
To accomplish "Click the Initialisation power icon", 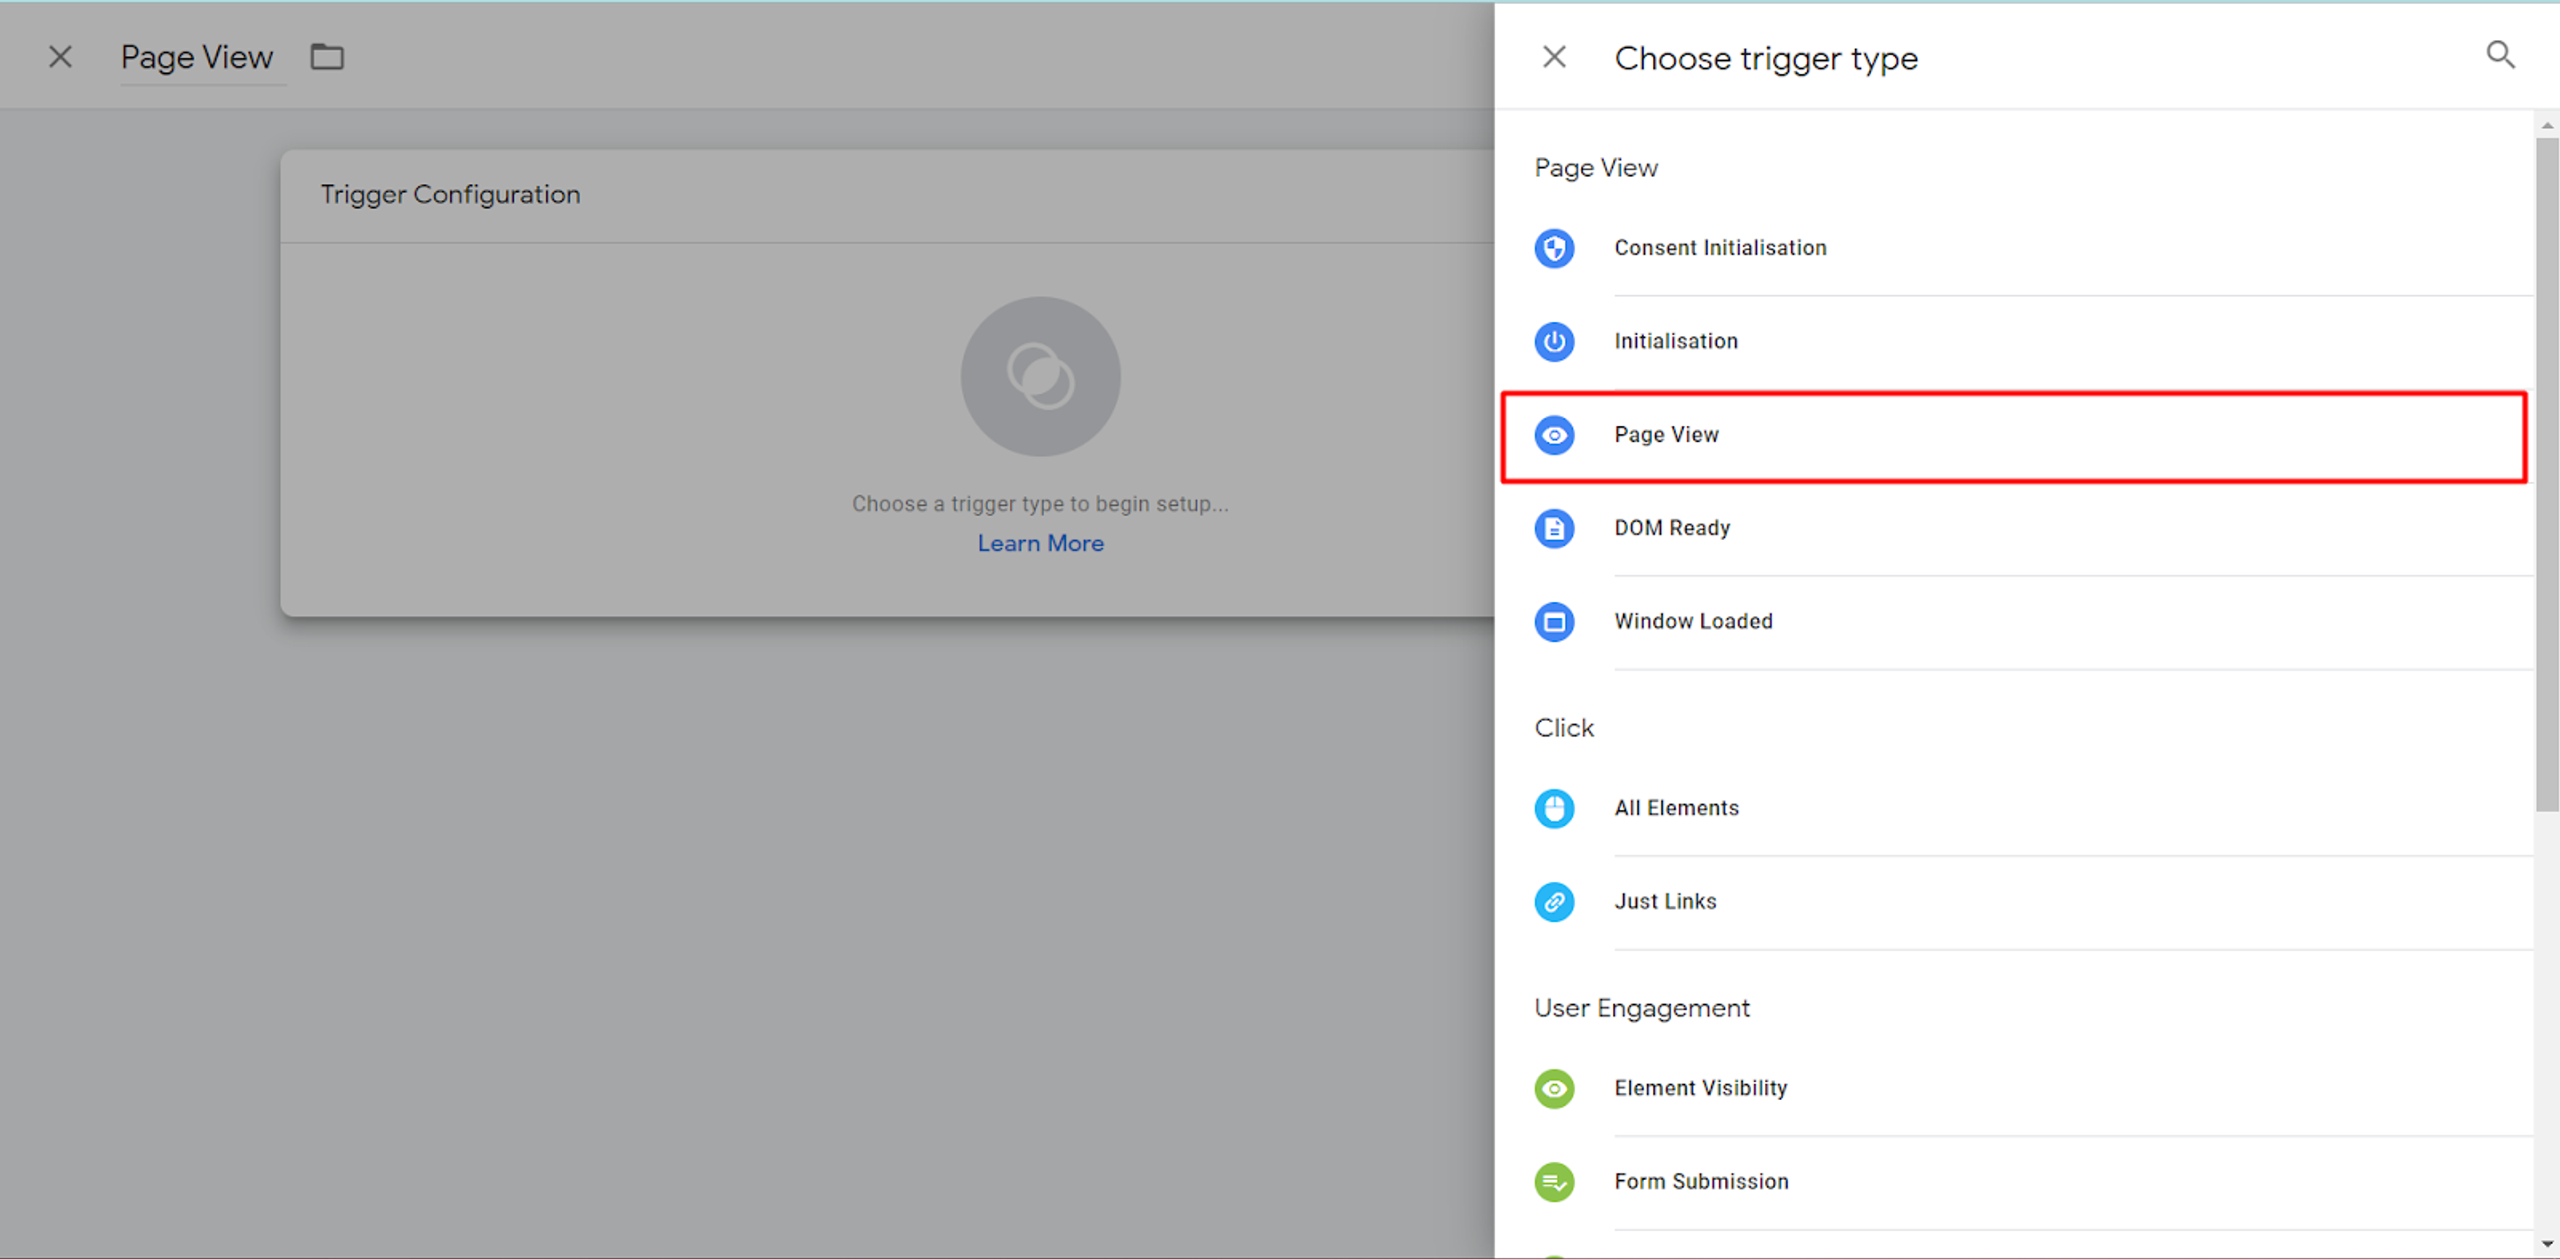I will pos(1554,341).
